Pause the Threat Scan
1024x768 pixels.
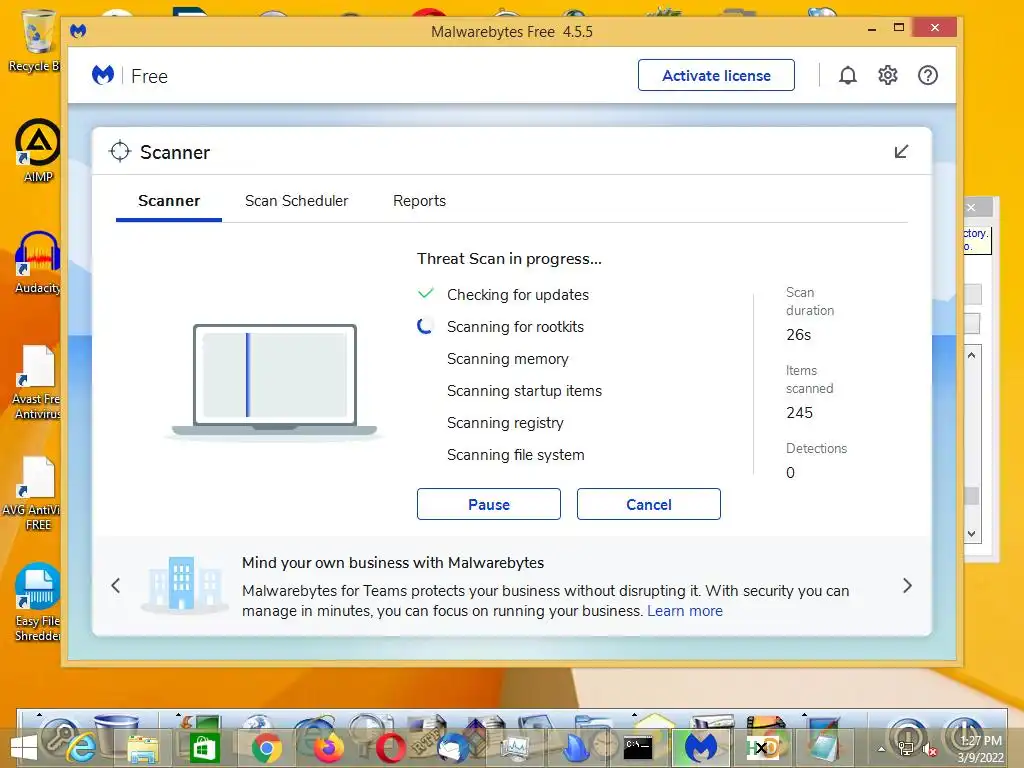tap(488, 504)
